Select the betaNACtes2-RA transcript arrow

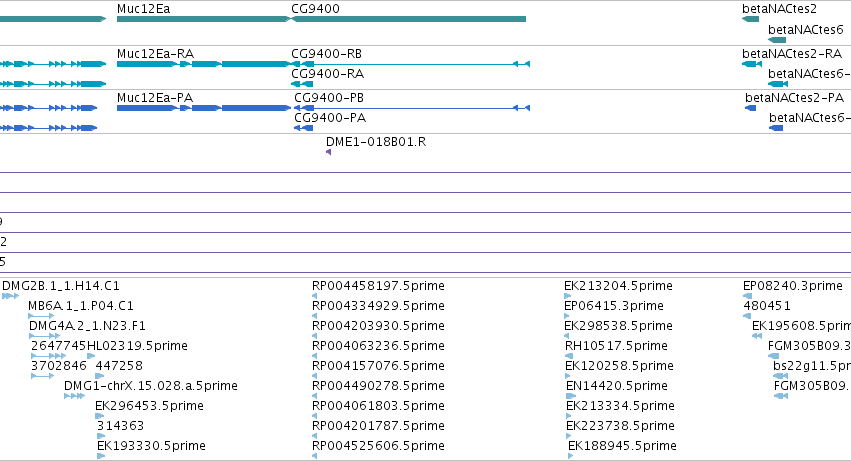point(752,64)
